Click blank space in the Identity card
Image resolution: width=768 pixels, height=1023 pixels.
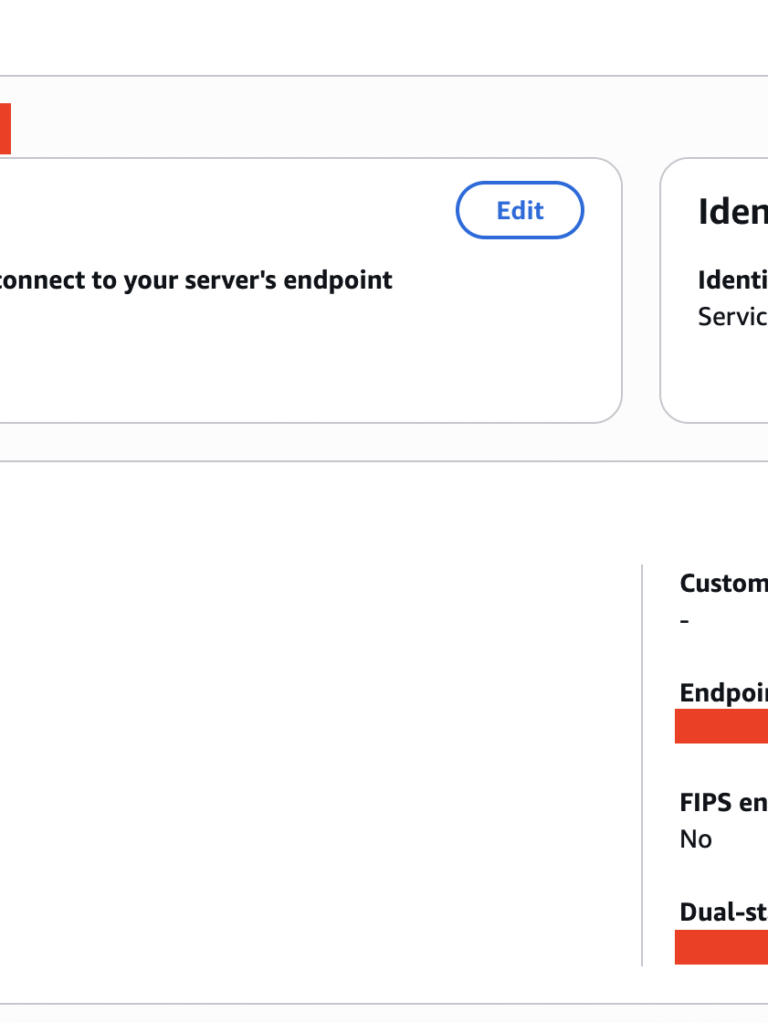coord(720,380)
